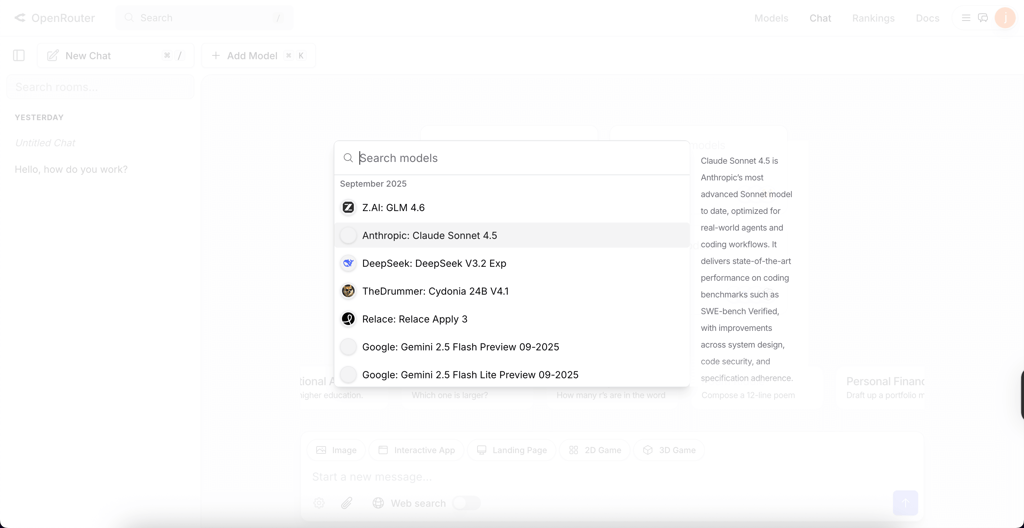Open the Rankings nav link
The width and height of the screenshot is (1024, 528).
point(873,18)
